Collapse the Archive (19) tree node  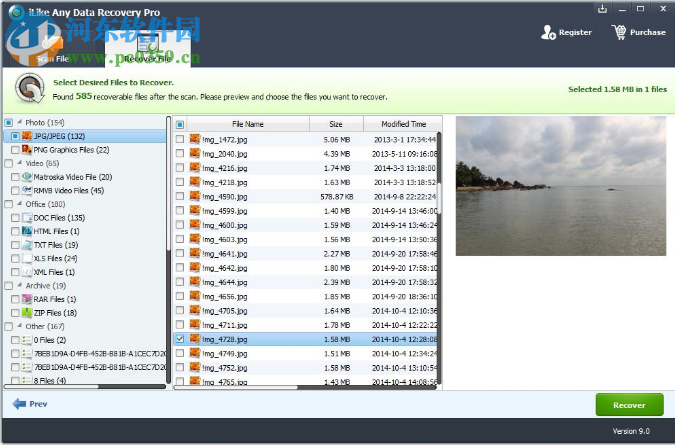[x=19, y=285]
